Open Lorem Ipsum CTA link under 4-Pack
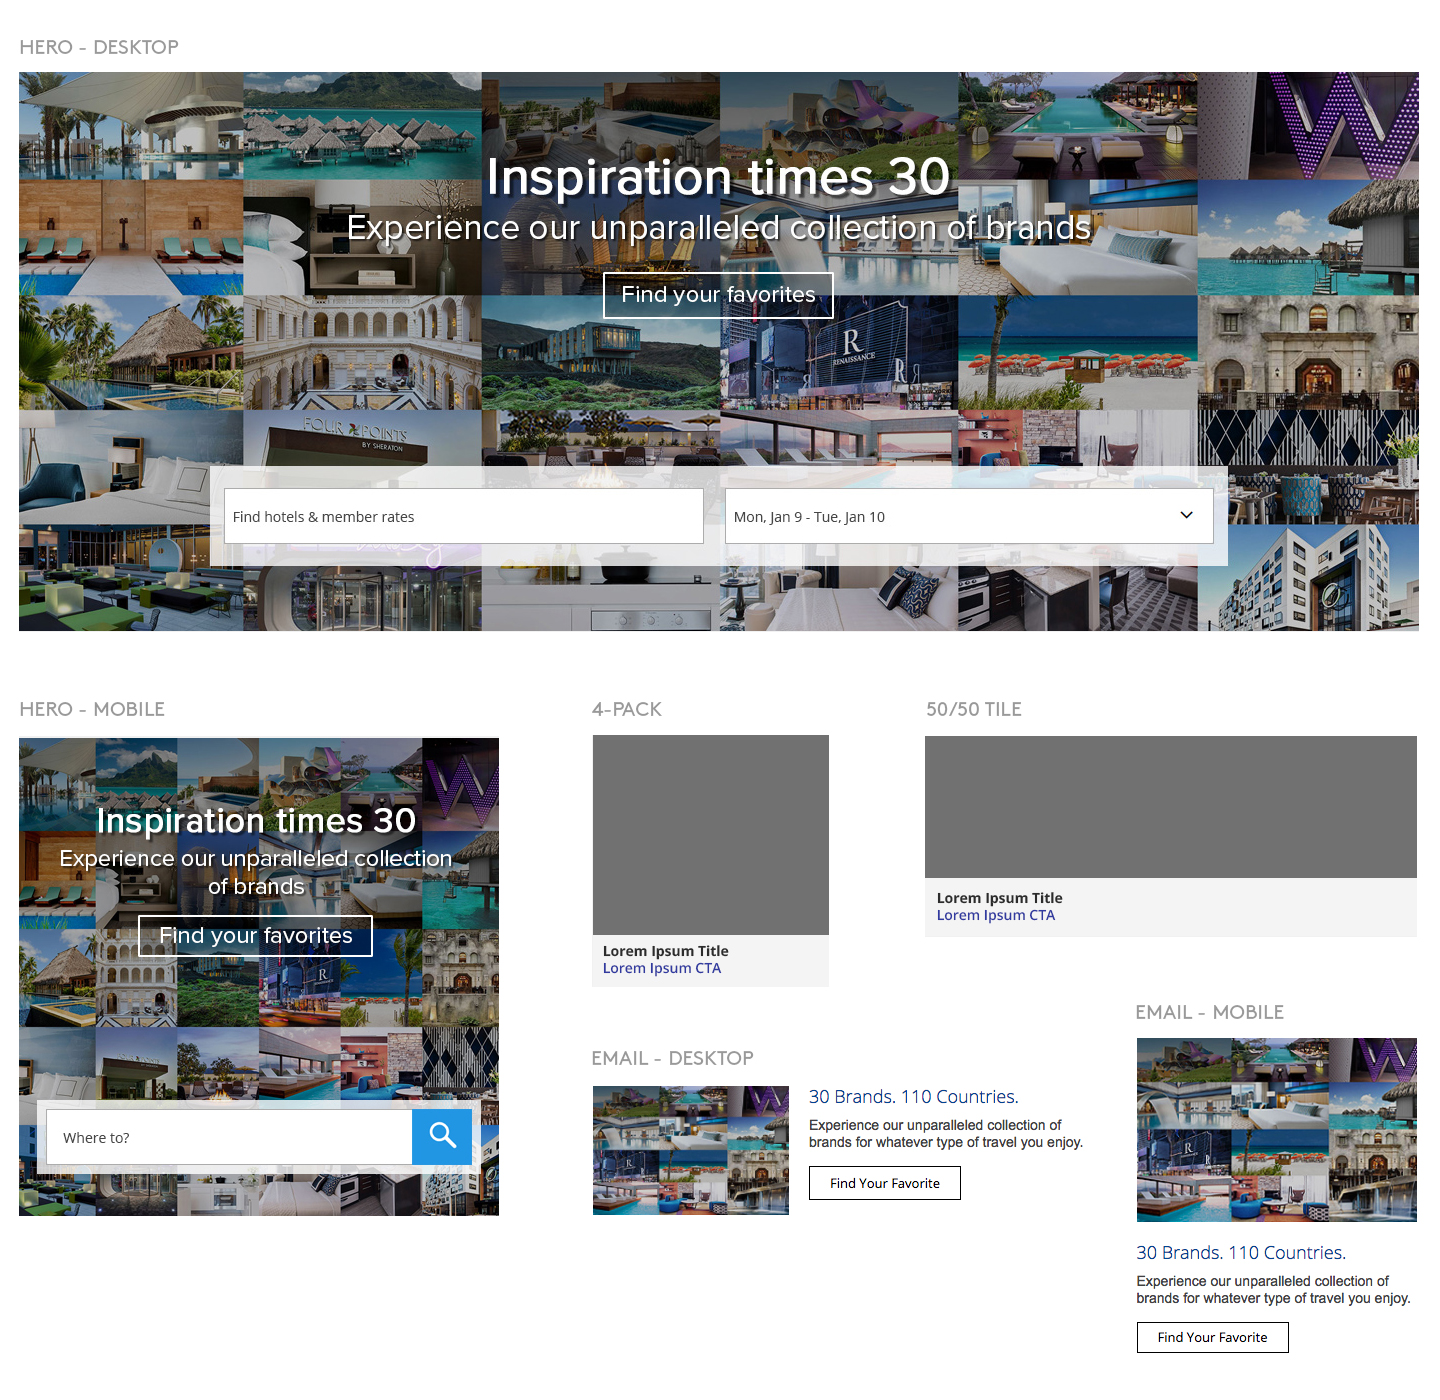Viewport: 1440px width, 1400px height. [x=661, y=968]
